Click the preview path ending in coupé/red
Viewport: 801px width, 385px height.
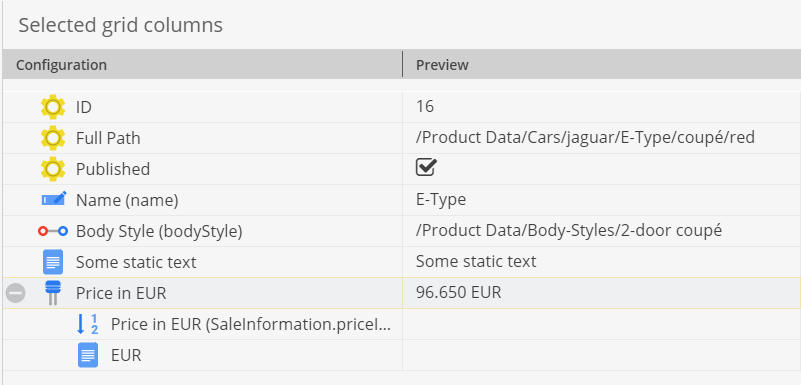585,138
